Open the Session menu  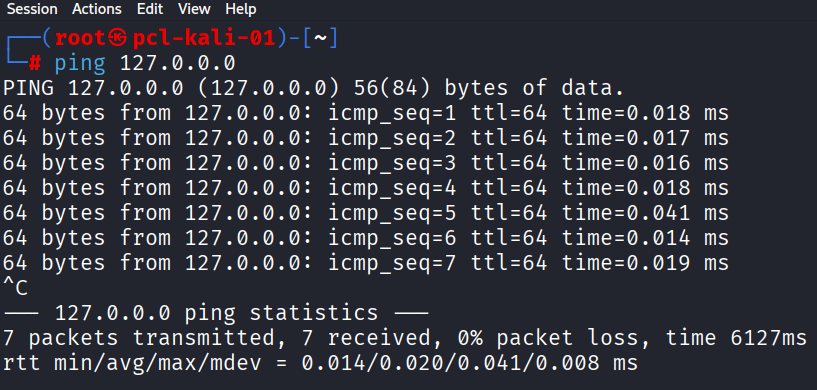(x=32, y=9)
